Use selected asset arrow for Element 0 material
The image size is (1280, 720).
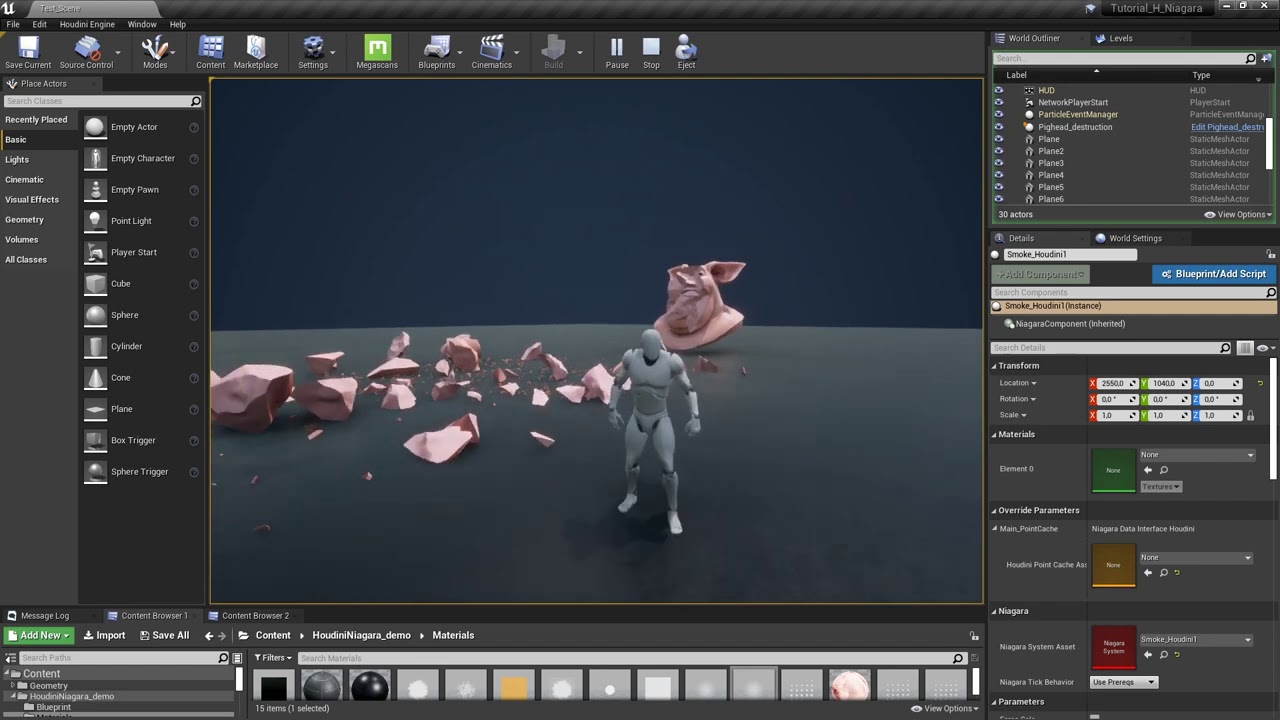pyautogui.click(x=1148, y=470)
